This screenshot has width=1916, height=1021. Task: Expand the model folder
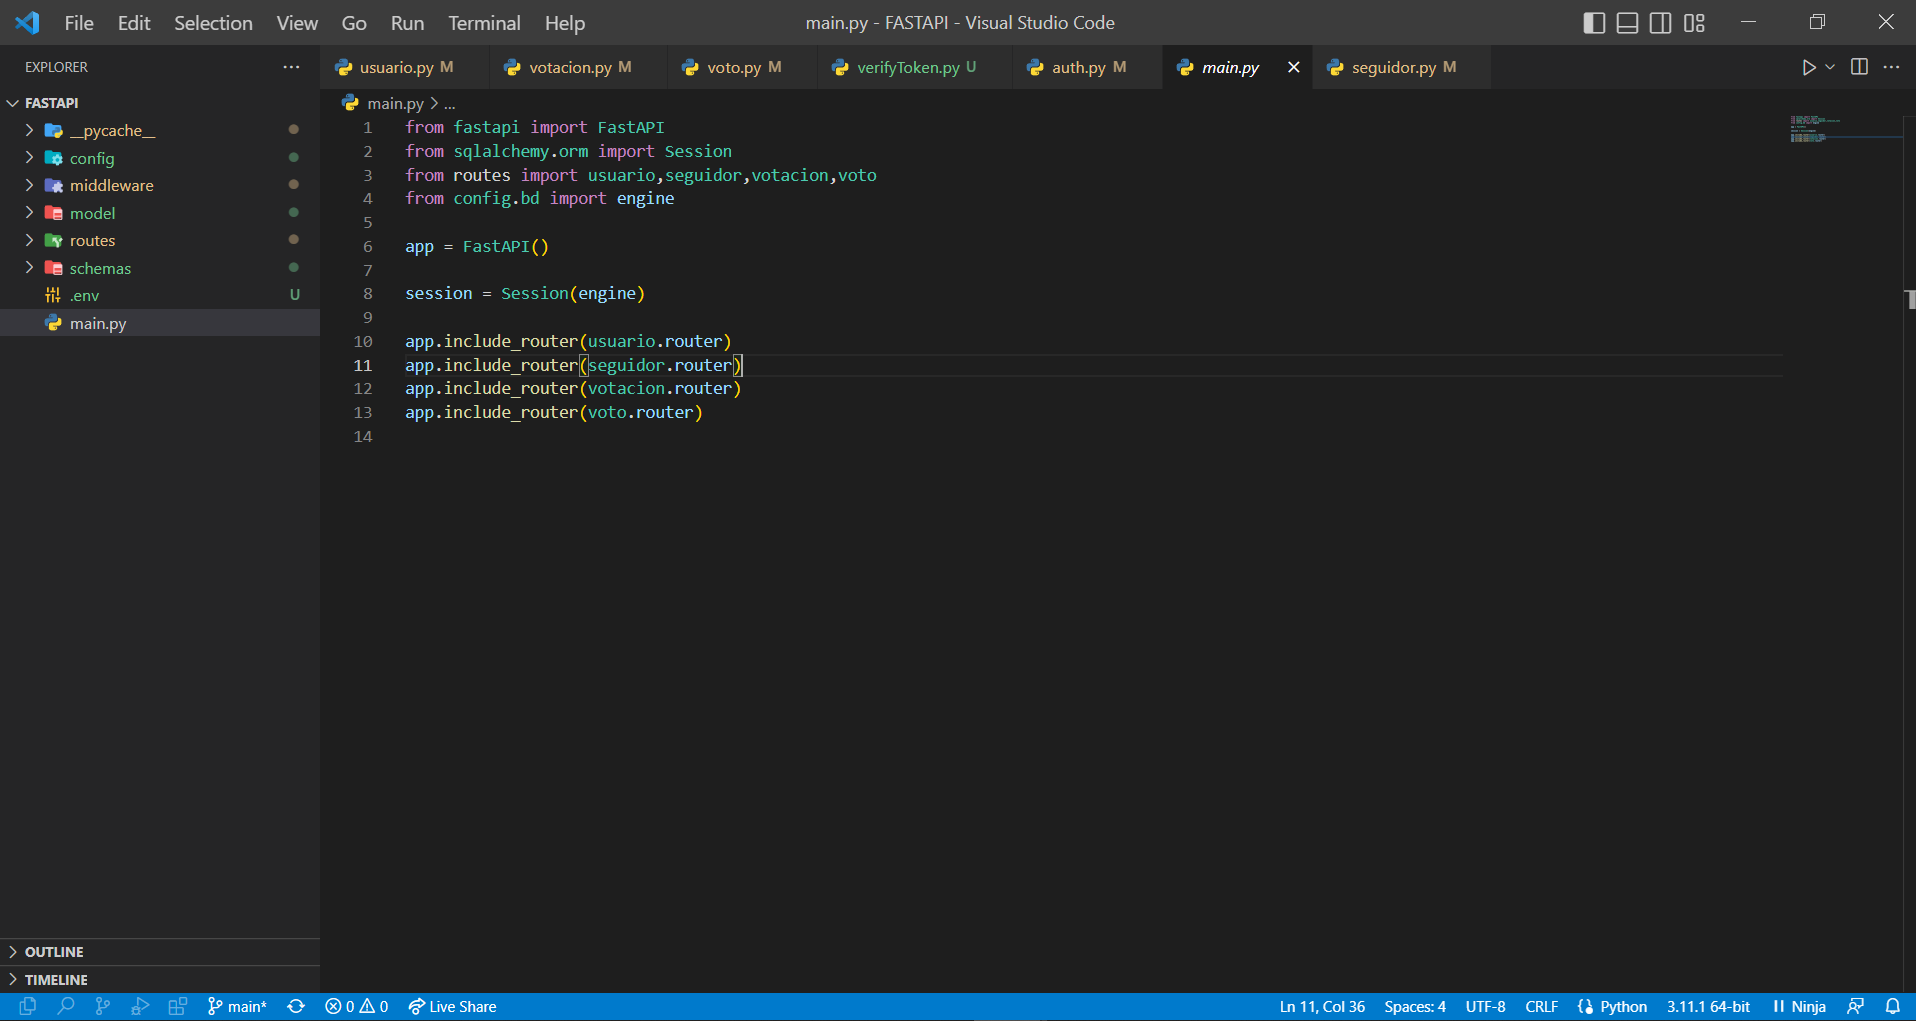(x=29, y=213)
